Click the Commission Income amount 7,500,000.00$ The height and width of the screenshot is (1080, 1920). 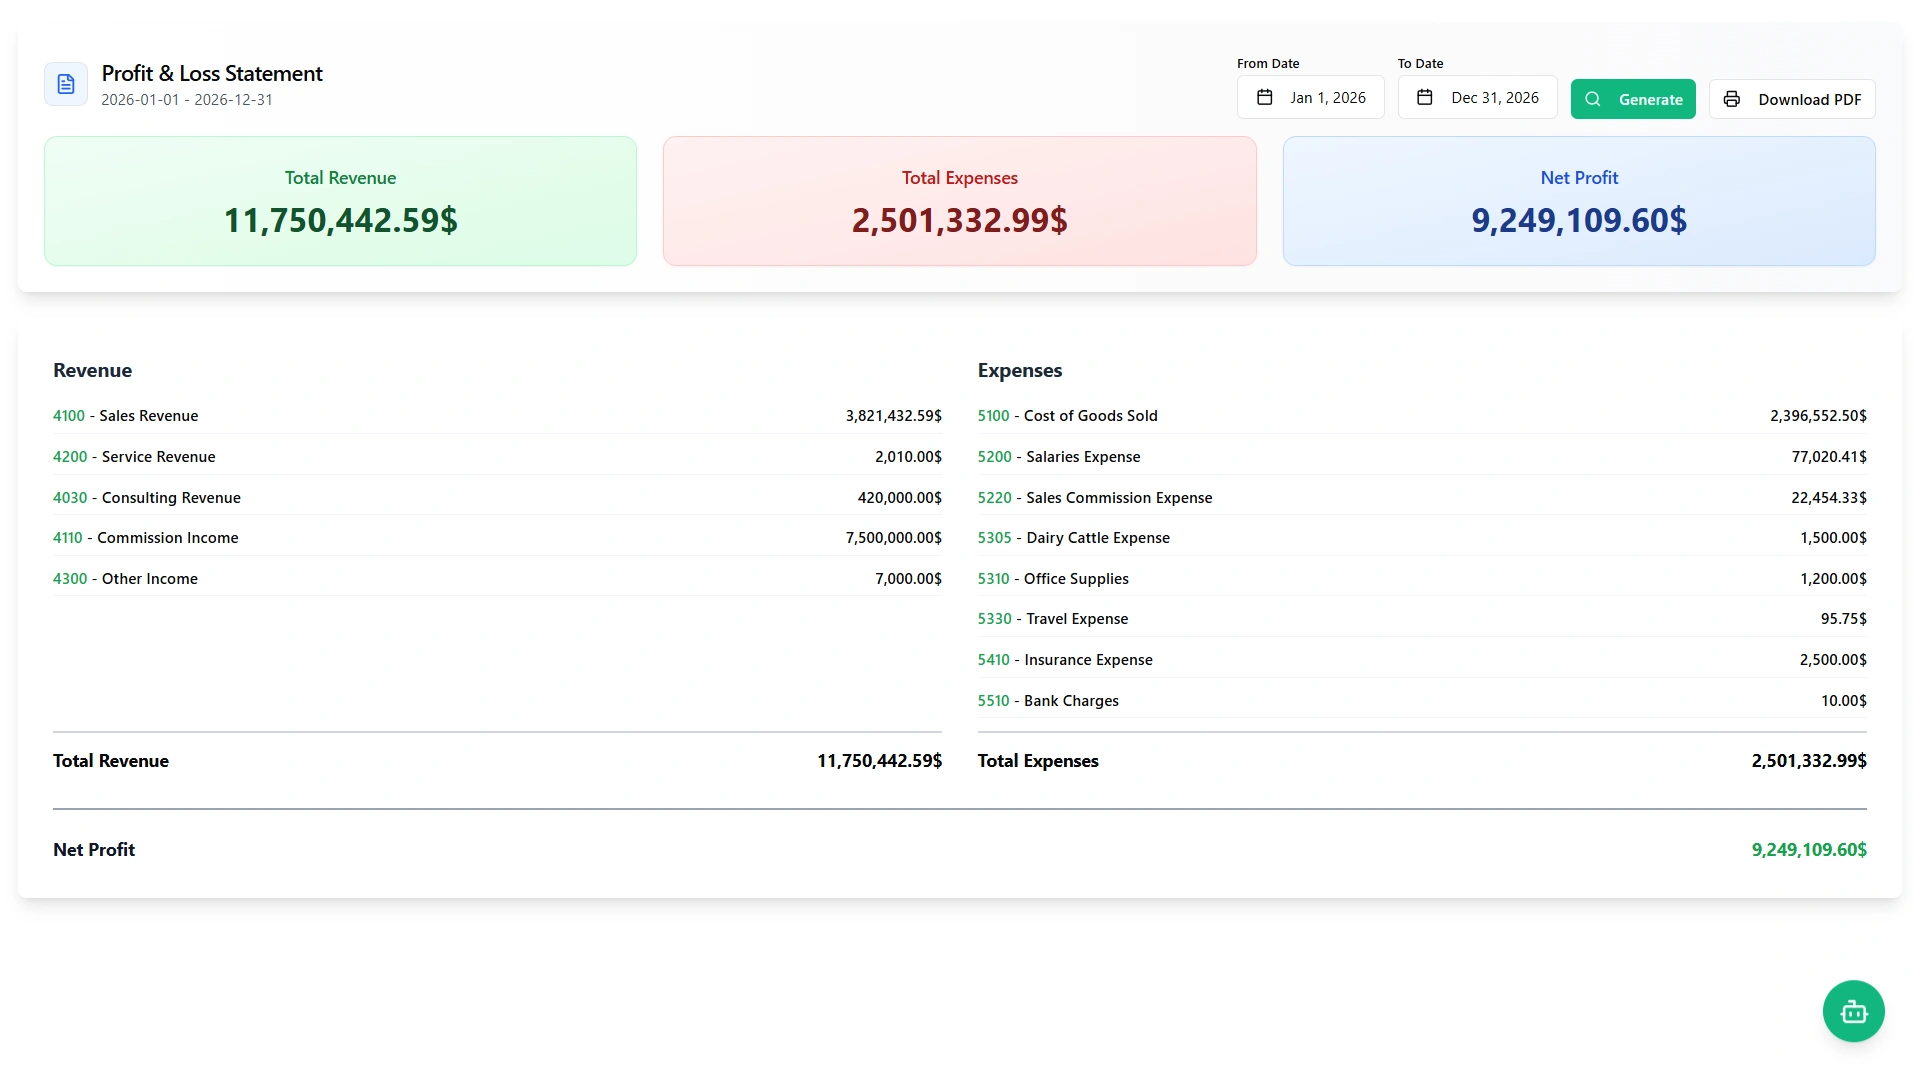(893, 538)
